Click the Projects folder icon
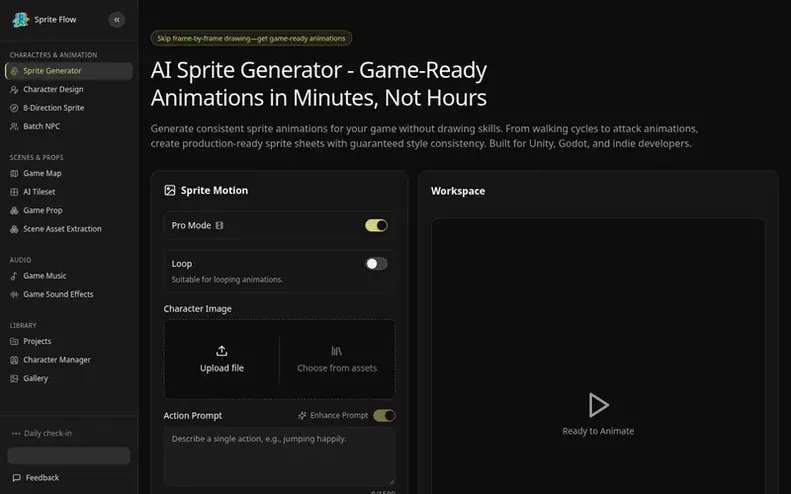This screenshot has width=791, height=494. point(14,342)
